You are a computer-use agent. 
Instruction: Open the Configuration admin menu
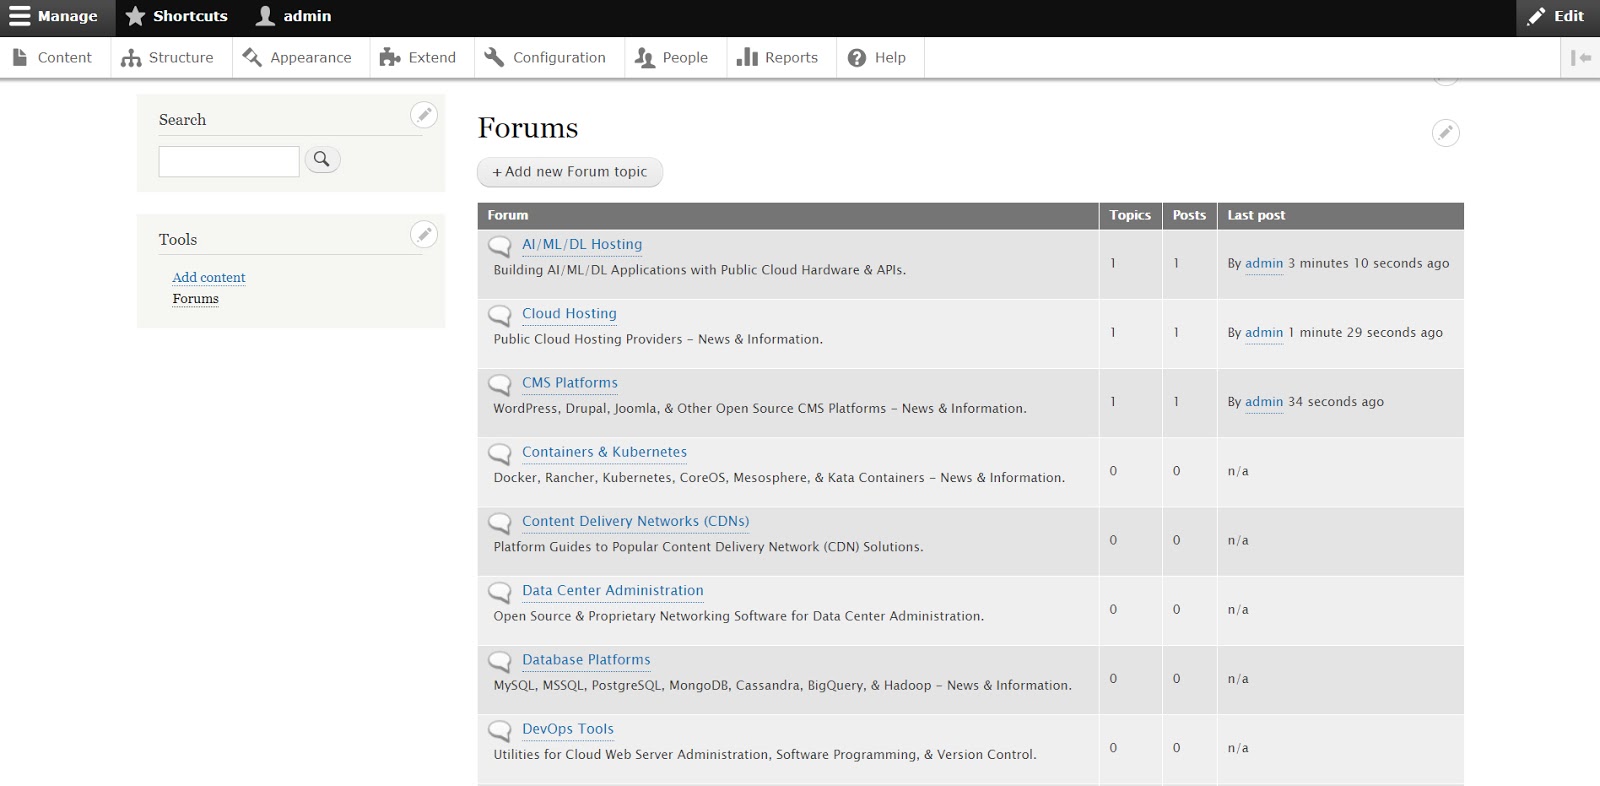[x=545, y=58]
